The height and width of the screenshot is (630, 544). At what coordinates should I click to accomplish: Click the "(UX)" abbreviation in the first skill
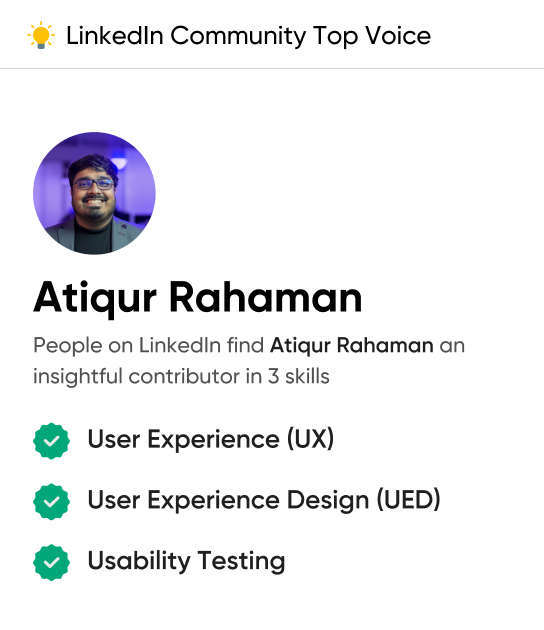310,439
